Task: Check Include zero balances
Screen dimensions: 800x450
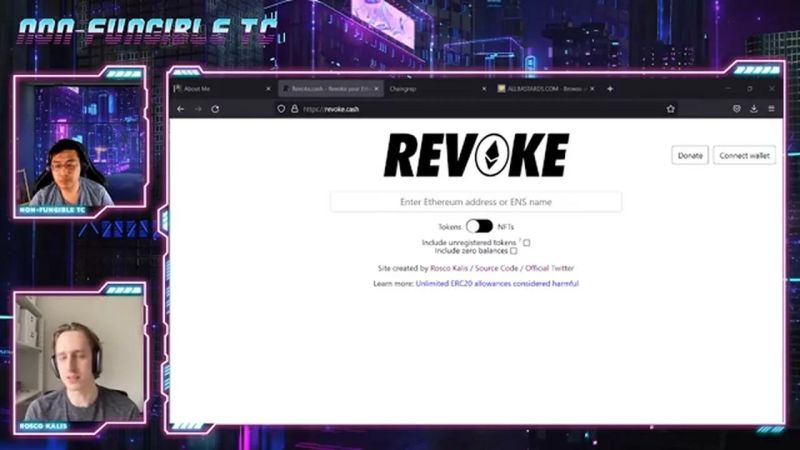Action: (514, 251)
